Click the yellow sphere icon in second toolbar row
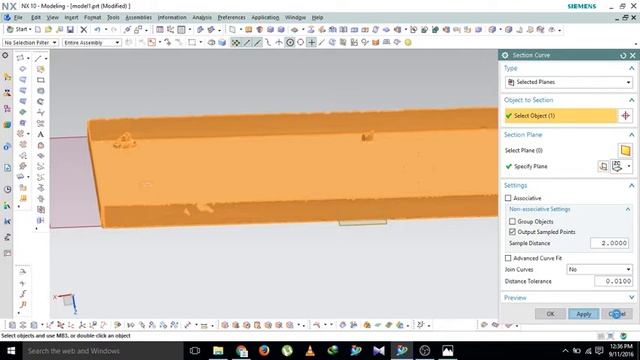This screenshot has width=640, height=360. (408, 42)
